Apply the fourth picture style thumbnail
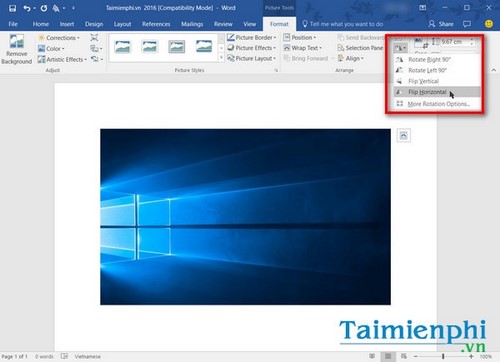 (204, 47)
